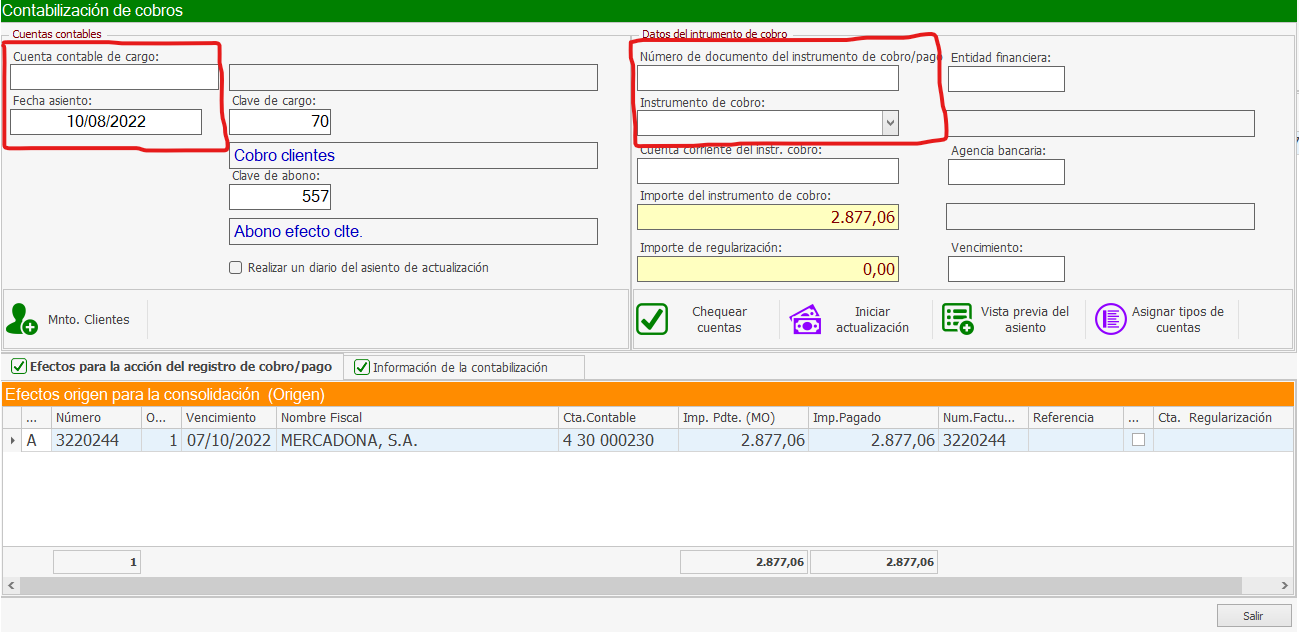This screenshot has width=1299, height=632.
Task: Click the Asignar tipos de cuentas icon
Action: (x=1111, y=319)
